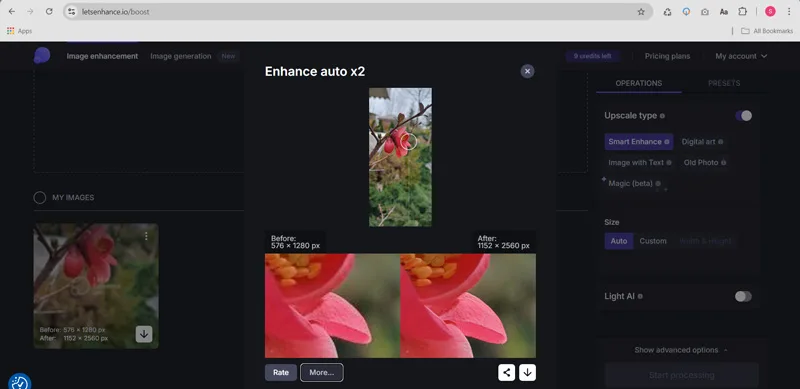Viewport: 800px width, 389px height.
Task: Open the Apps shortcut in bookmarks bar
Action: tap(19, 31)
